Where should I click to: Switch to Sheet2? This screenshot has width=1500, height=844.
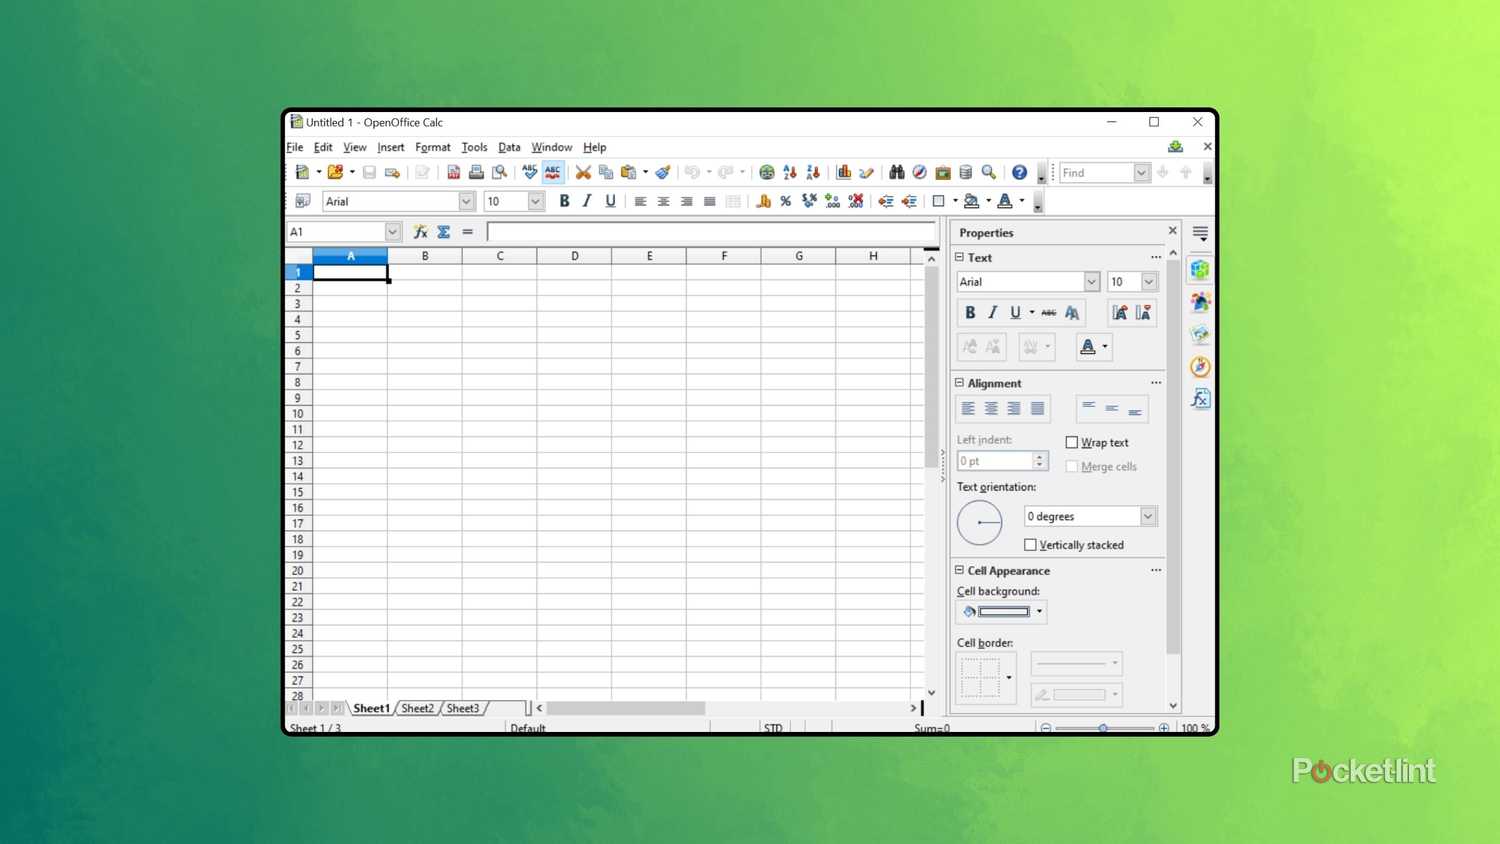click(417, 708)
